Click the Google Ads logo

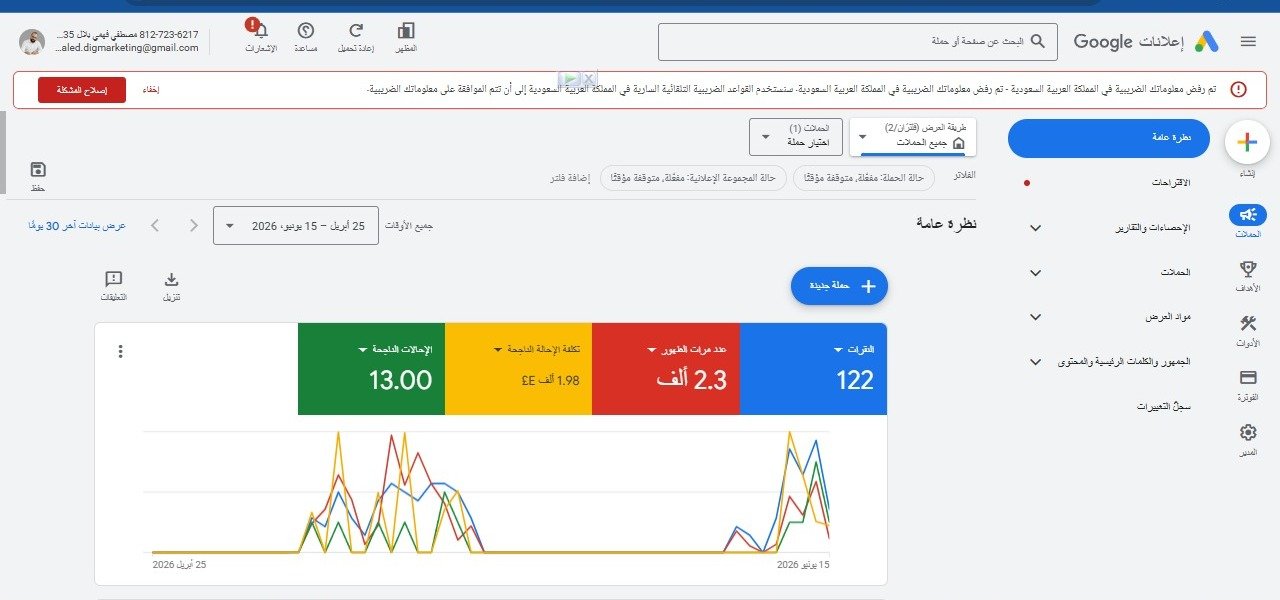(x=1207, y=41)
